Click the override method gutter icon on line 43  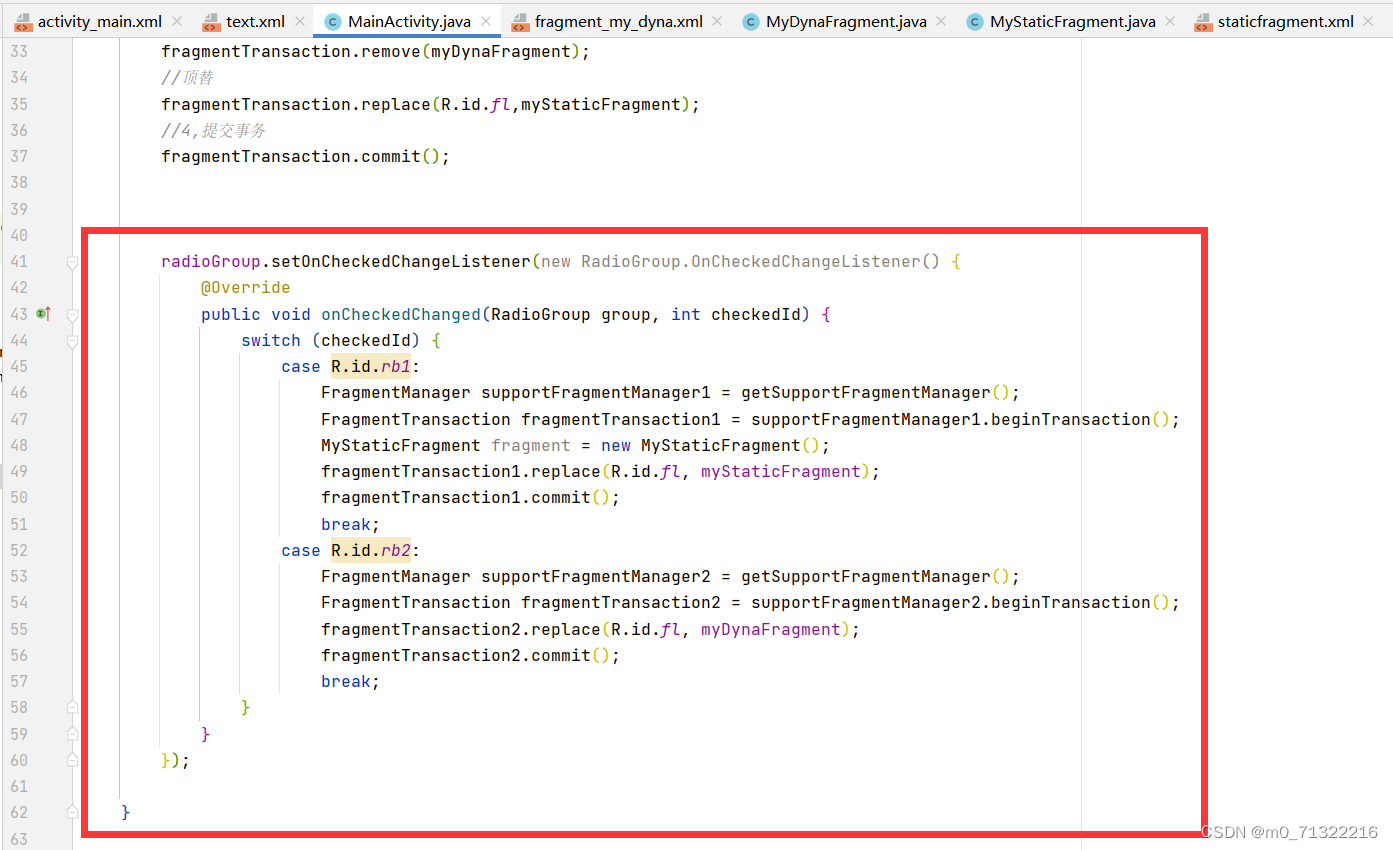click(x=44, y=313)
